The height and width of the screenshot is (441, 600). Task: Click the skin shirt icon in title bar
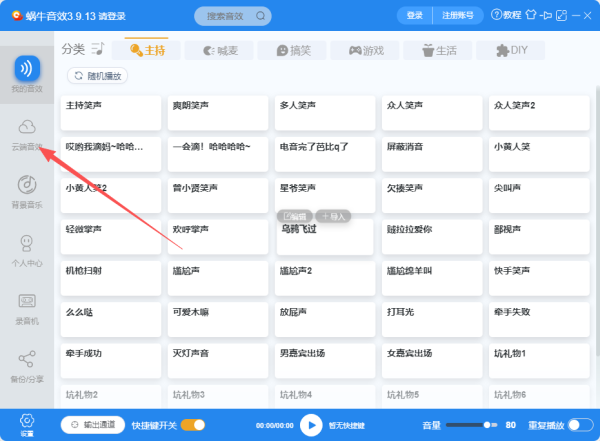click(x=531, y=15)
